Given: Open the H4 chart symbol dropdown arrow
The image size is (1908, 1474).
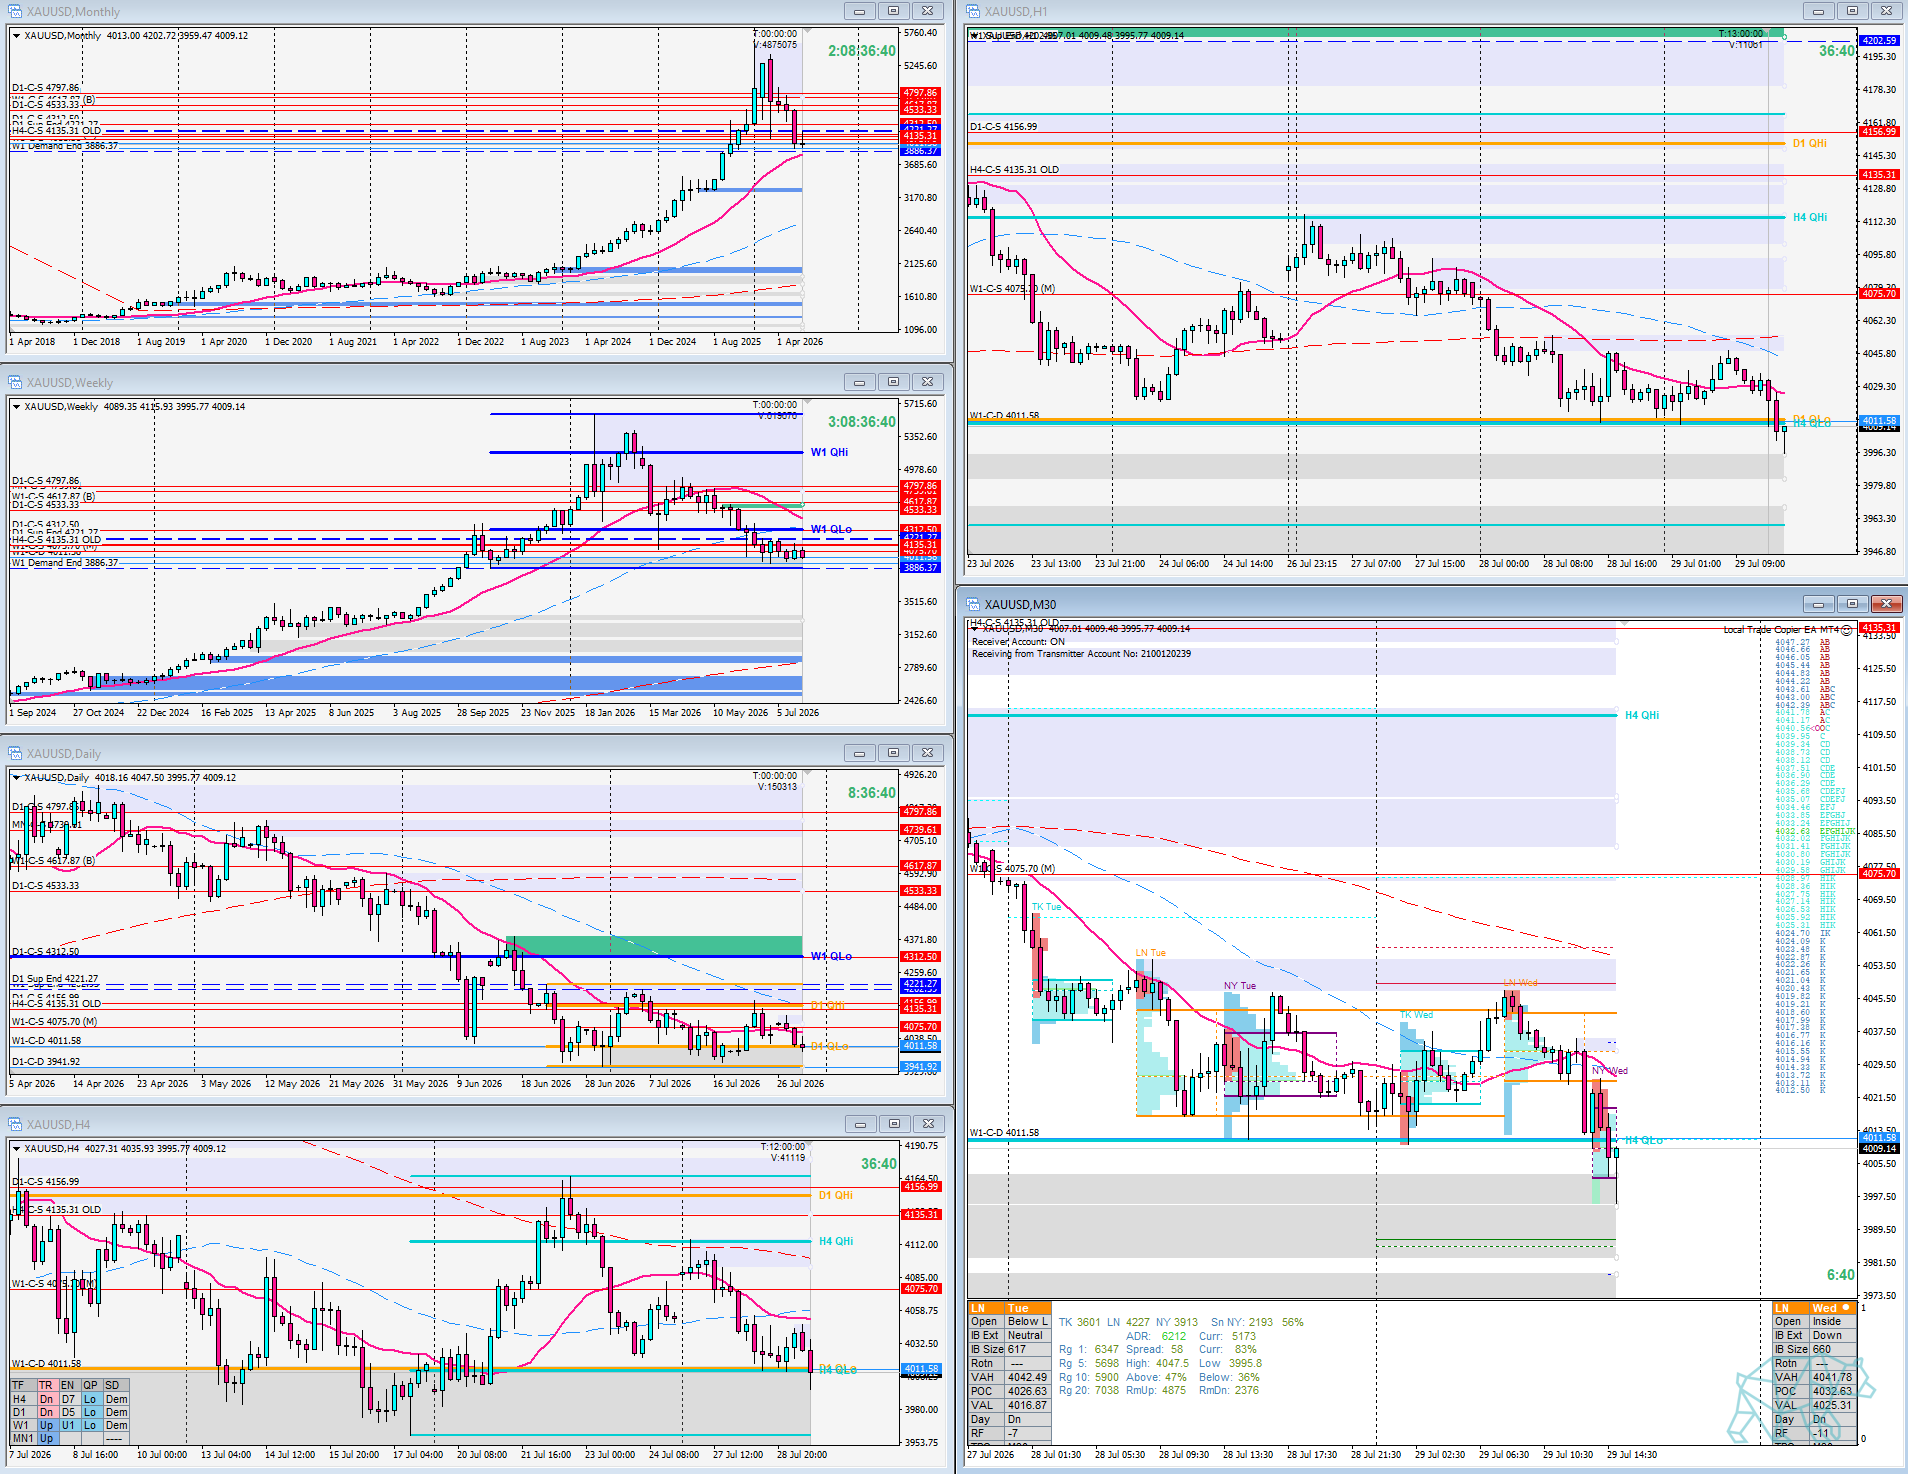Looking at the screenshot, I should click(x=17, y=1149).
